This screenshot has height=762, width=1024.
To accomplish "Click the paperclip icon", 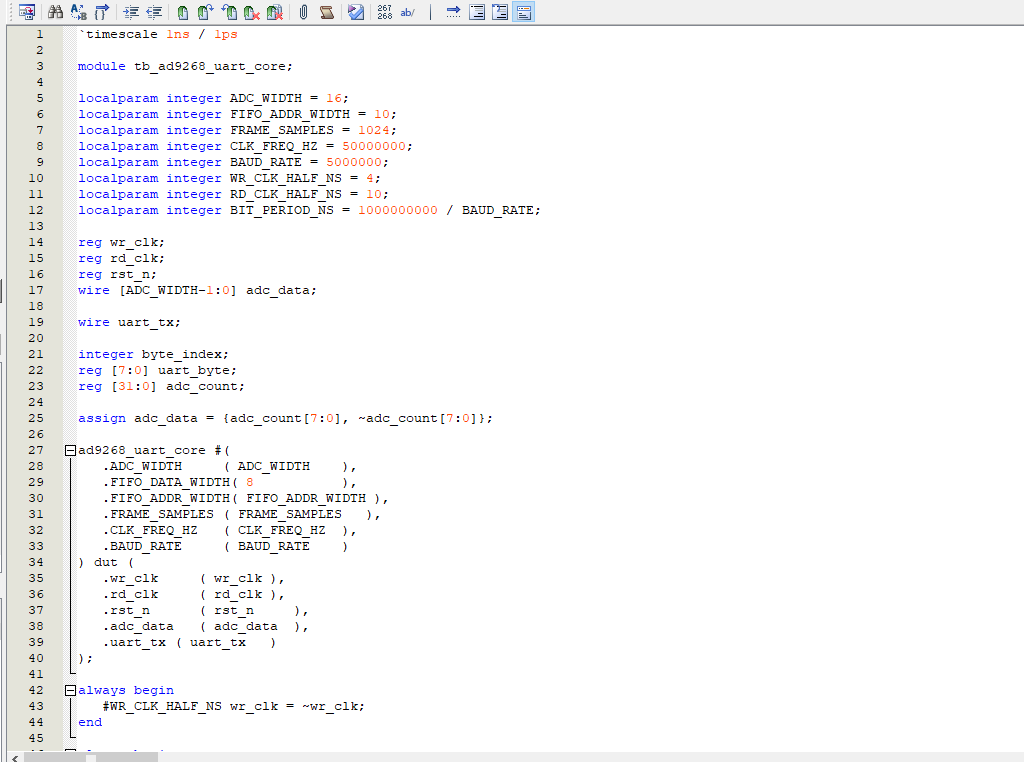I will tap(304, 12).
